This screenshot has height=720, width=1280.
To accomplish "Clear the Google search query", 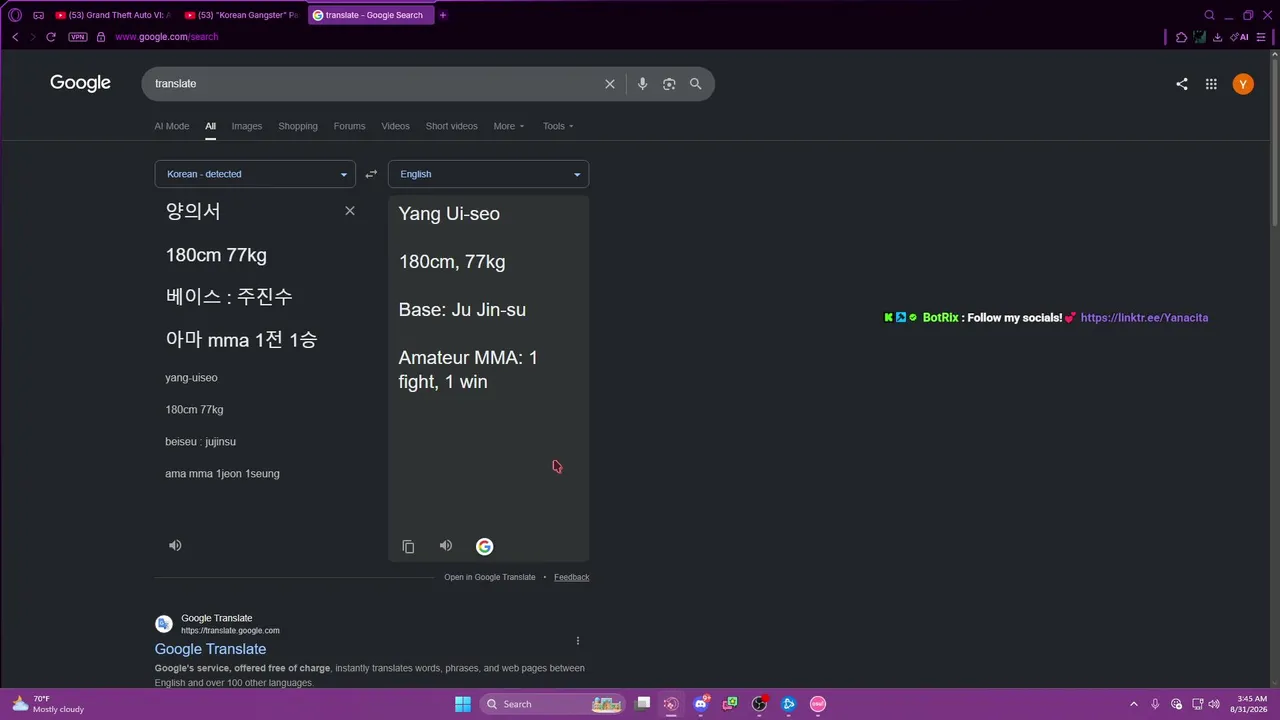I will pos(610,84).
